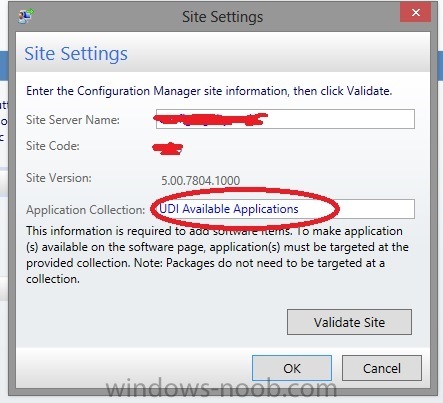Dismiss the dialog with Cancel

(x=382, y=368)
